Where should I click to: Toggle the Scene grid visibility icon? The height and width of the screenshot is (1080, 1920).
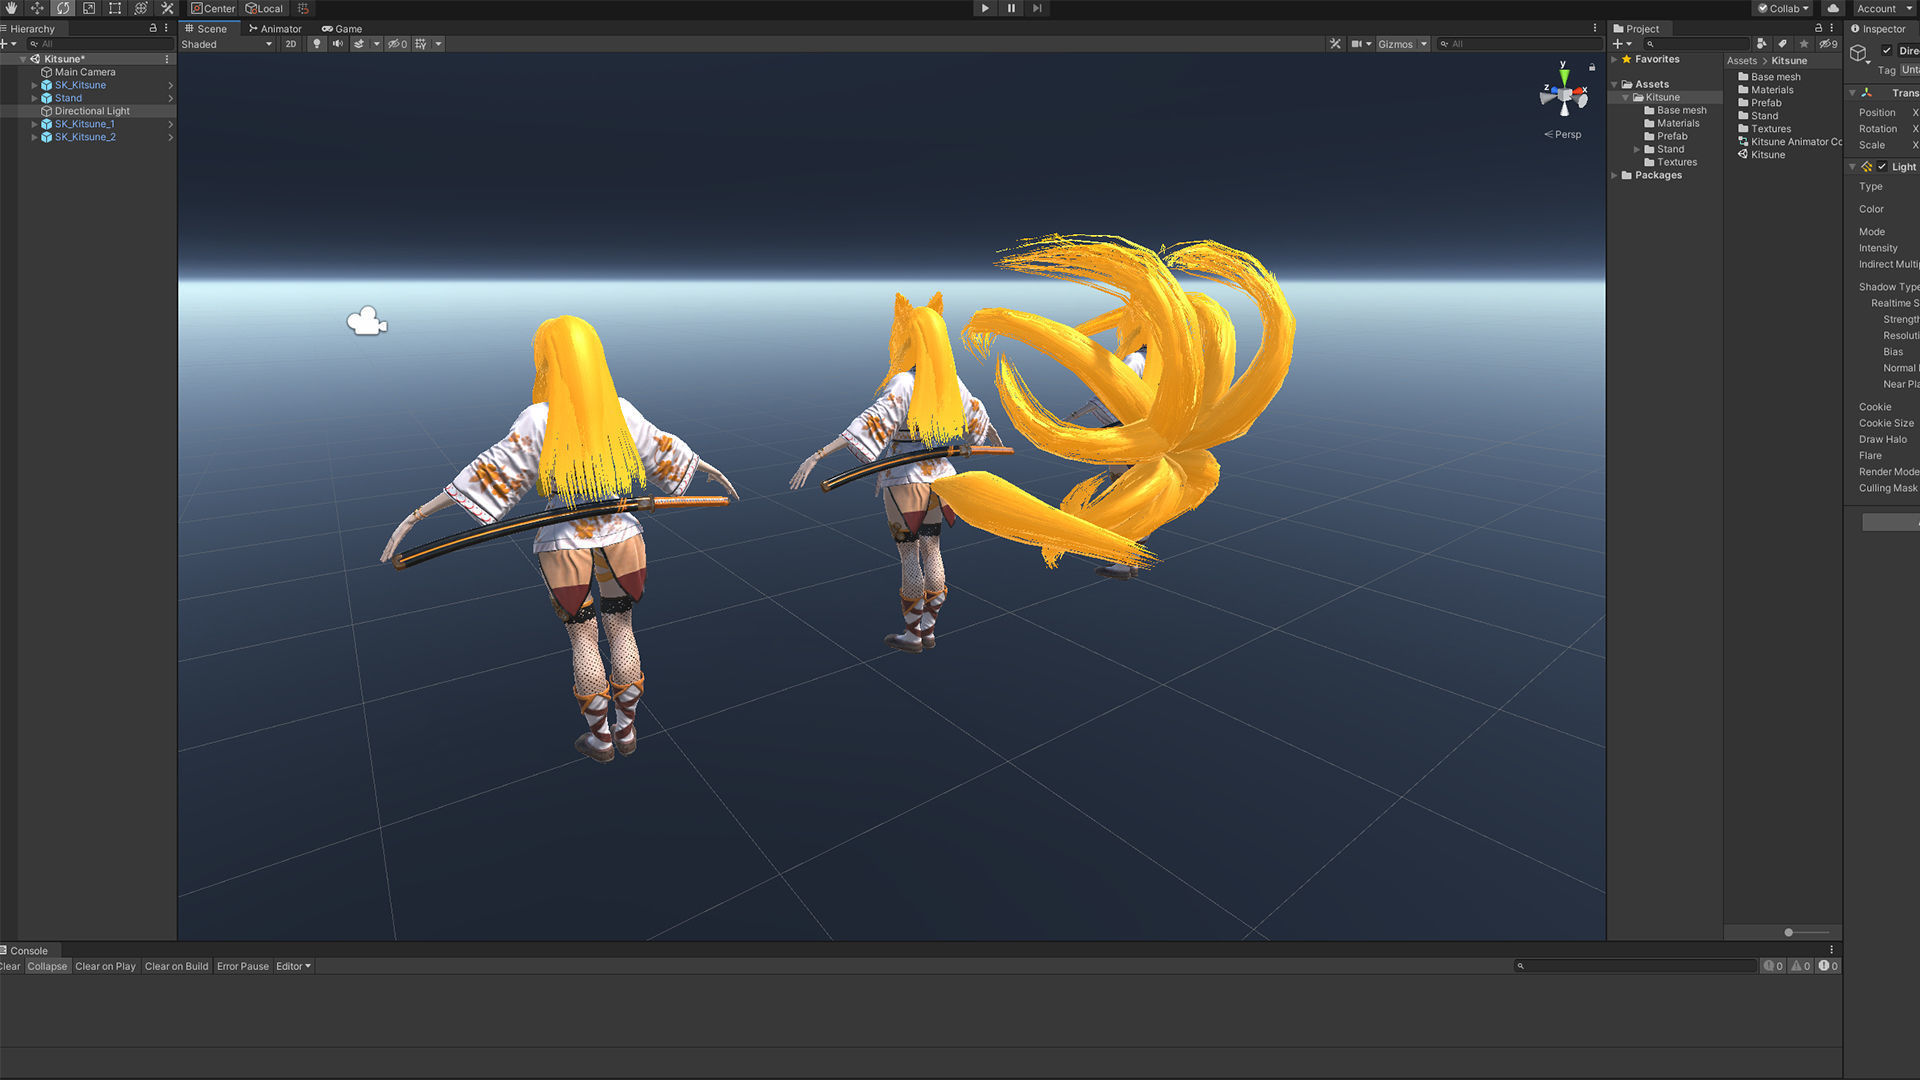click(x=421, y=44)
